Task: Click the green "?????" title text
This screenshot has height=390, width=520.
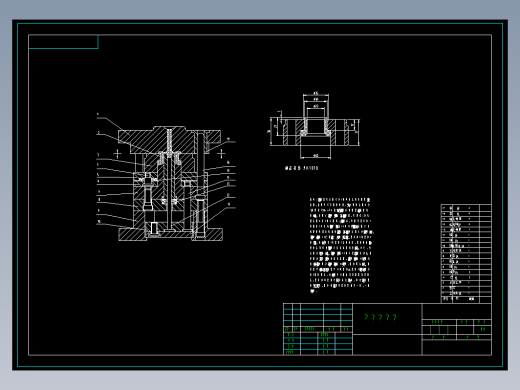Action: (380, 317)
